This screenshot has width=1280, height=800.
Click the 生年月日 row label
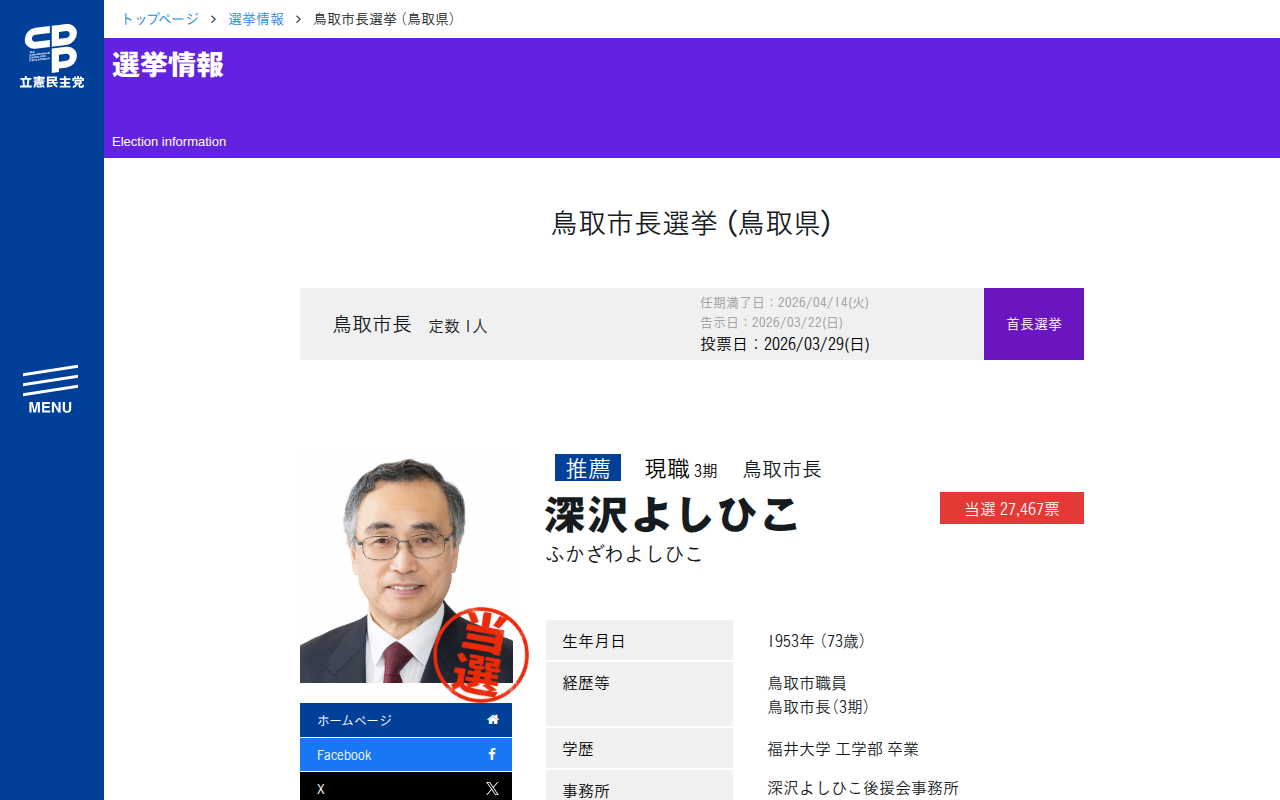click(x=639, y=641)
